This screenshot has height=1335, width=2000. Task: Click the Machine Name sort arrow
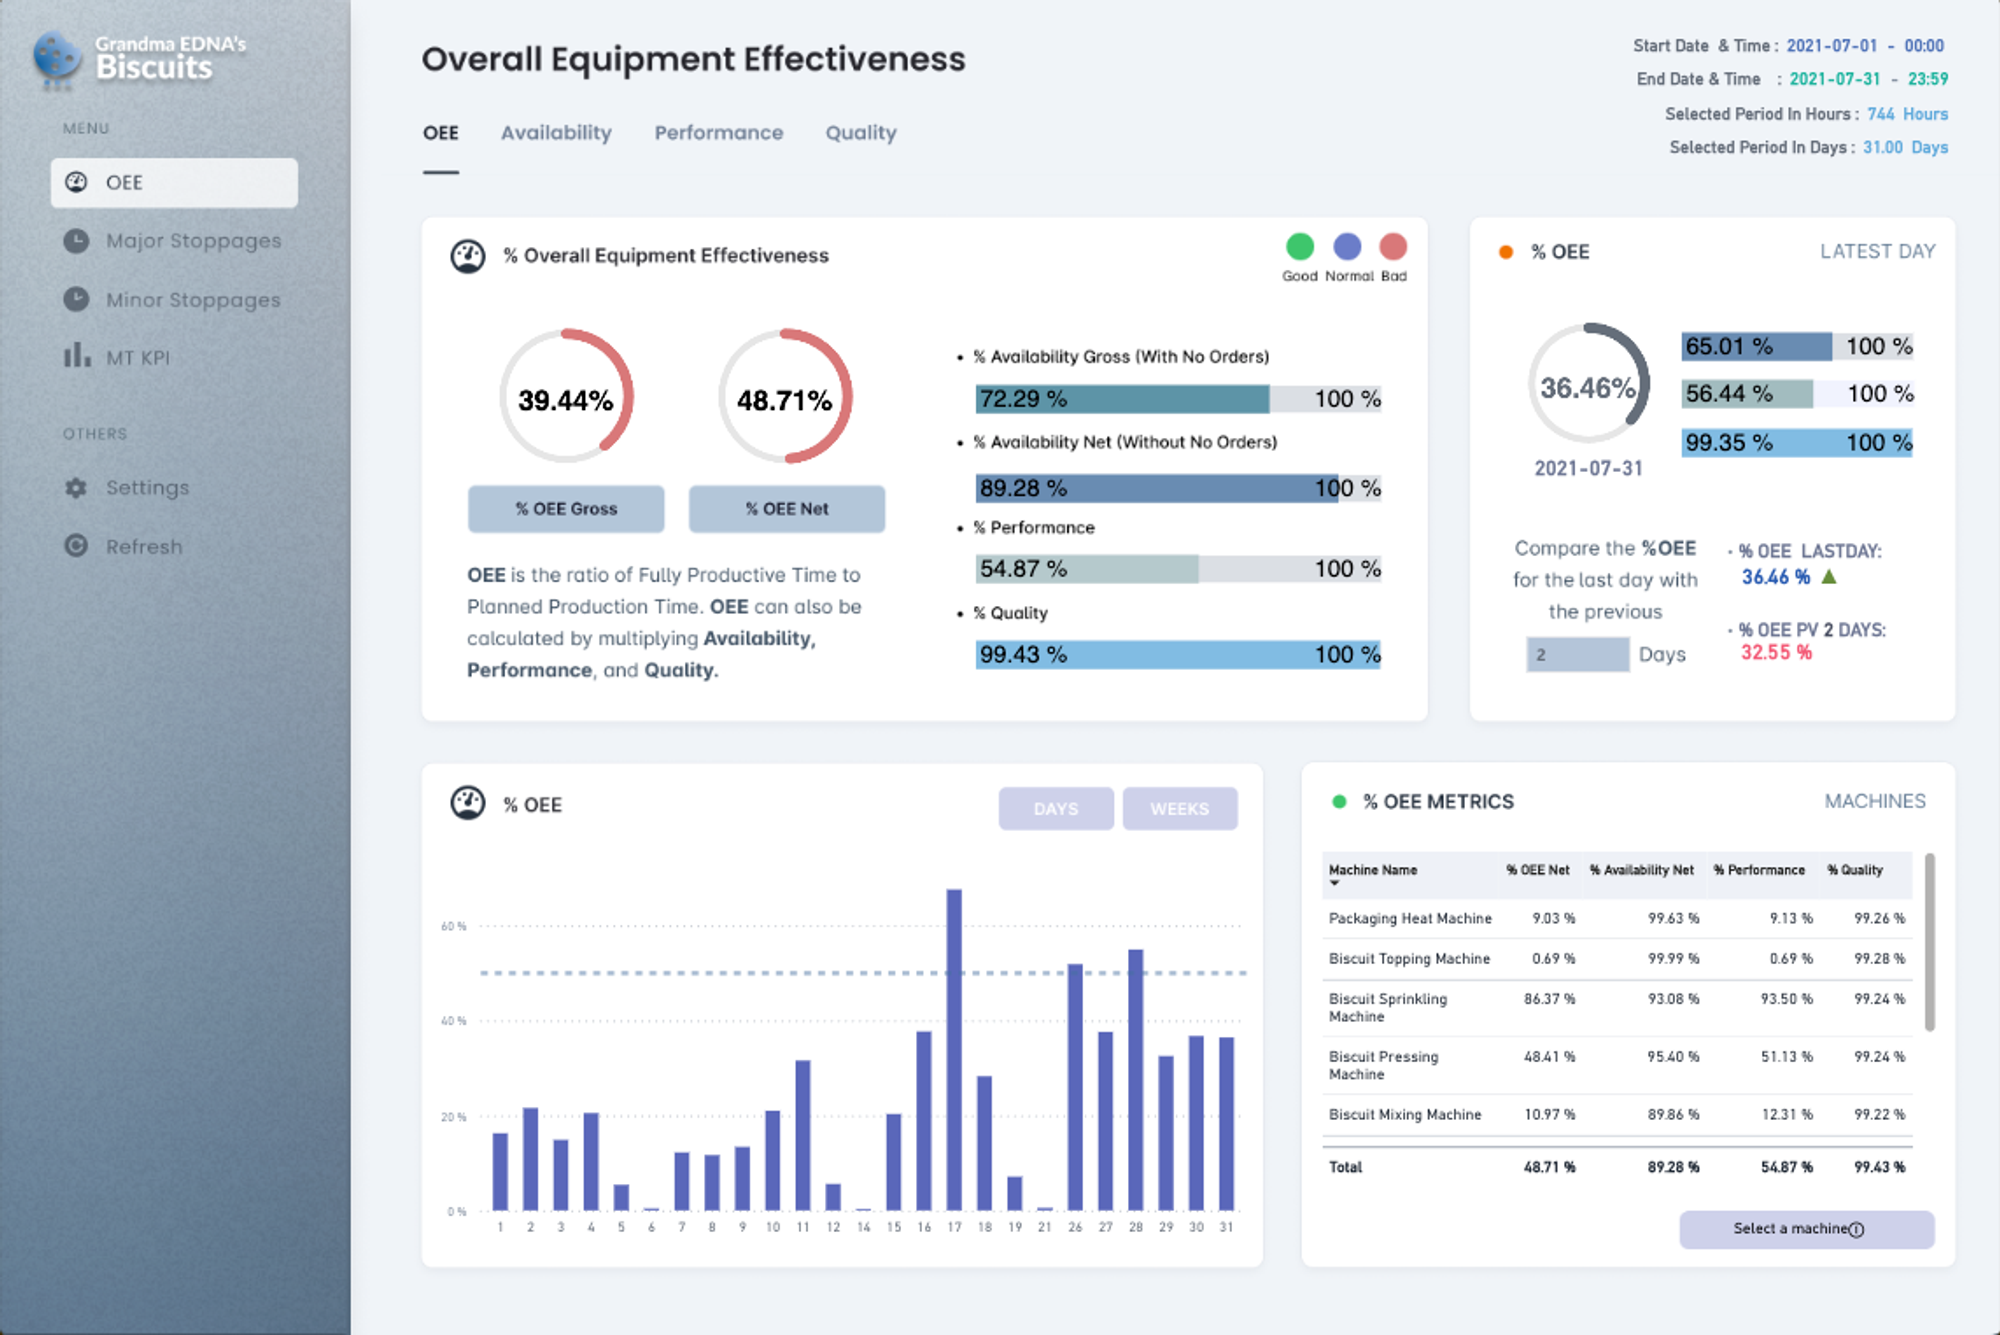tap(1334, 884)
